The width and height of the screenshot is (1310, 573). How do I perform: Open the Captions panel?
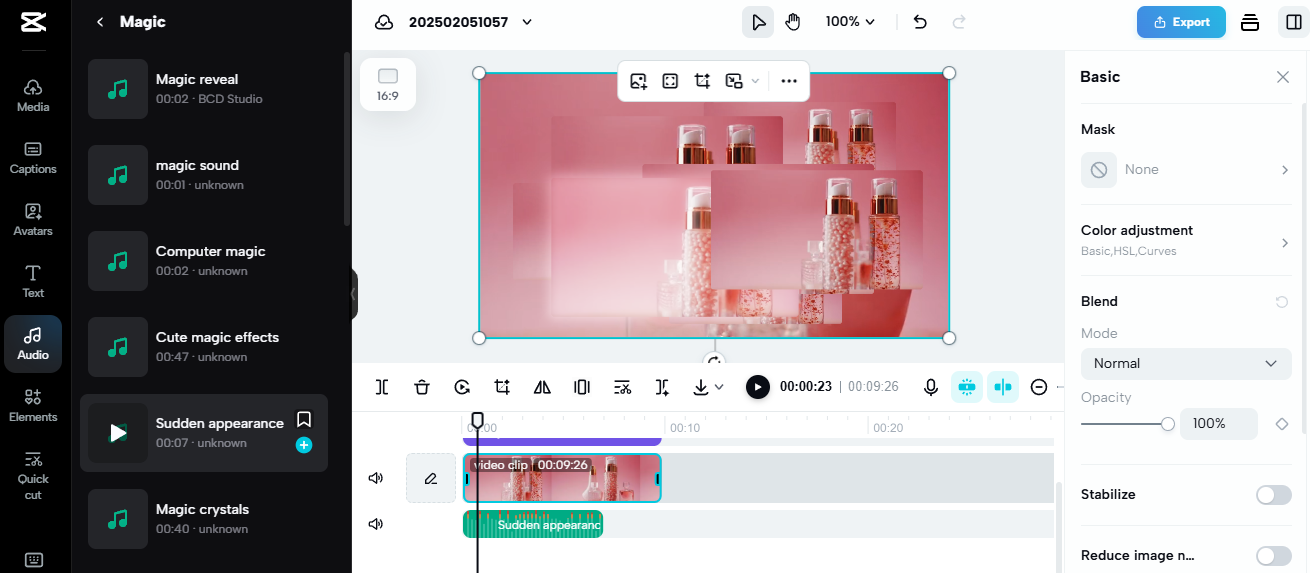tap(33, 157)
